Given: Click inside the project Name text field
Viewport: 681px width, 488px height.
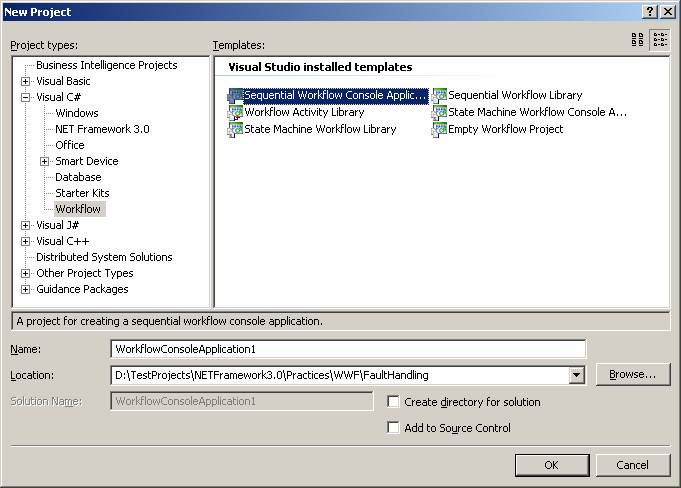Looking at the screenshot, I should coord(347,348).
